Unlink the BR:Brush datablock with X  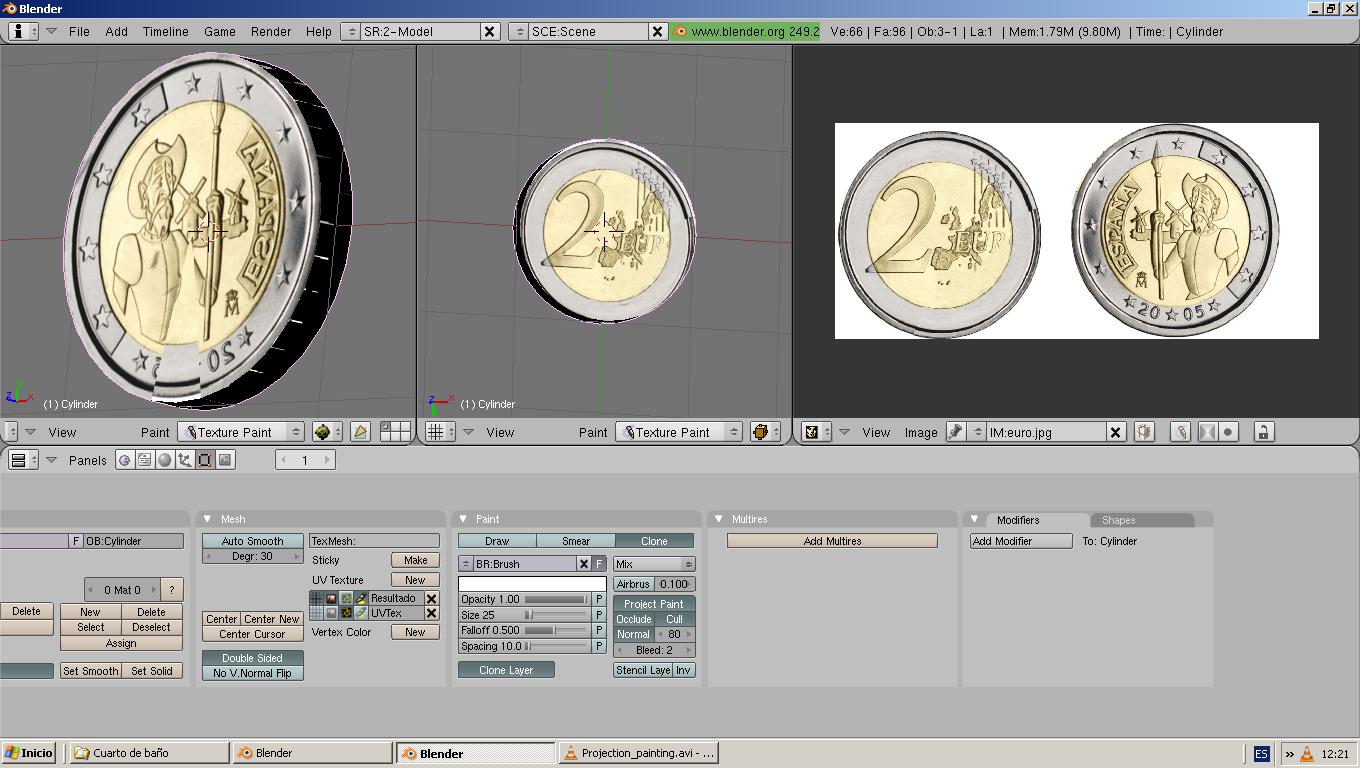[584, 564]
